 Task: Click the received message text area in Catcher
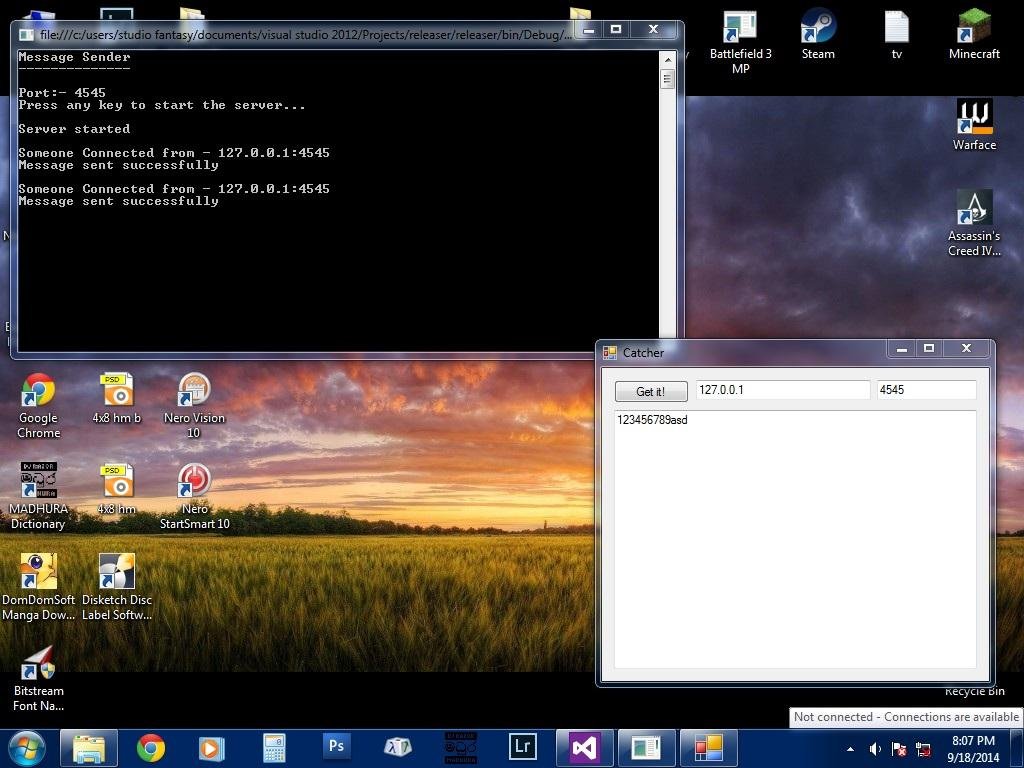(x=795, y=539)
